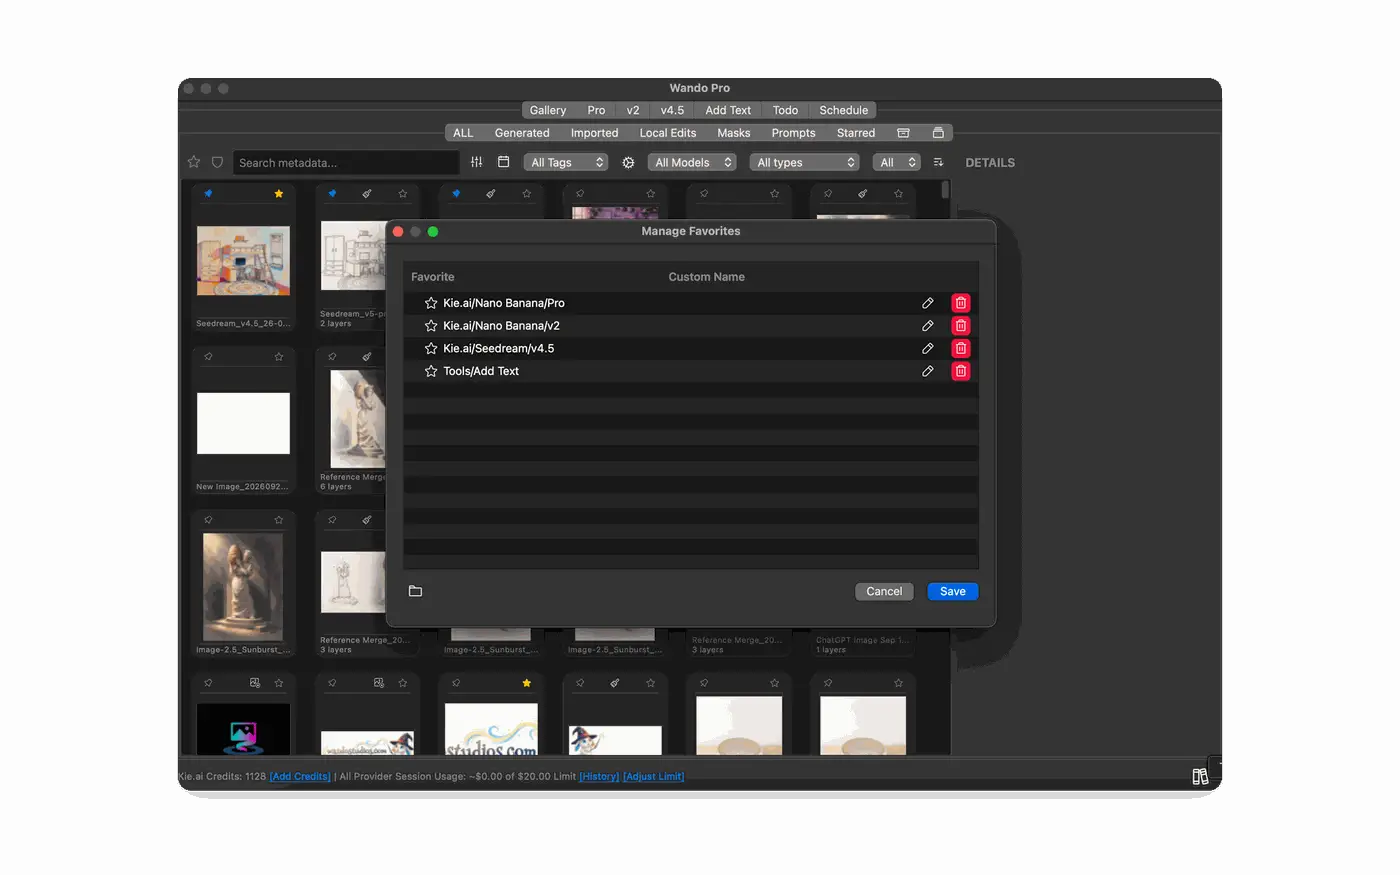
Task: Remove Kie.ai/Nano Banana/v2 with trash icon
Action: point(961,326)
